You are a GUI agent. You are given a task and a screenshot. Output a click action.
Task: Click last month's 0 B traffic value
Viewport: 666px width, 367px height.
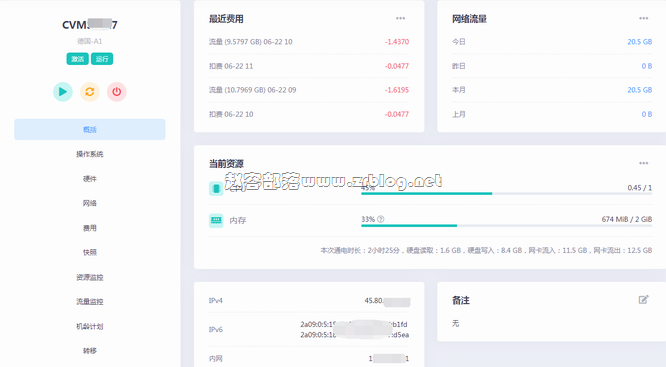coord(647,114)
